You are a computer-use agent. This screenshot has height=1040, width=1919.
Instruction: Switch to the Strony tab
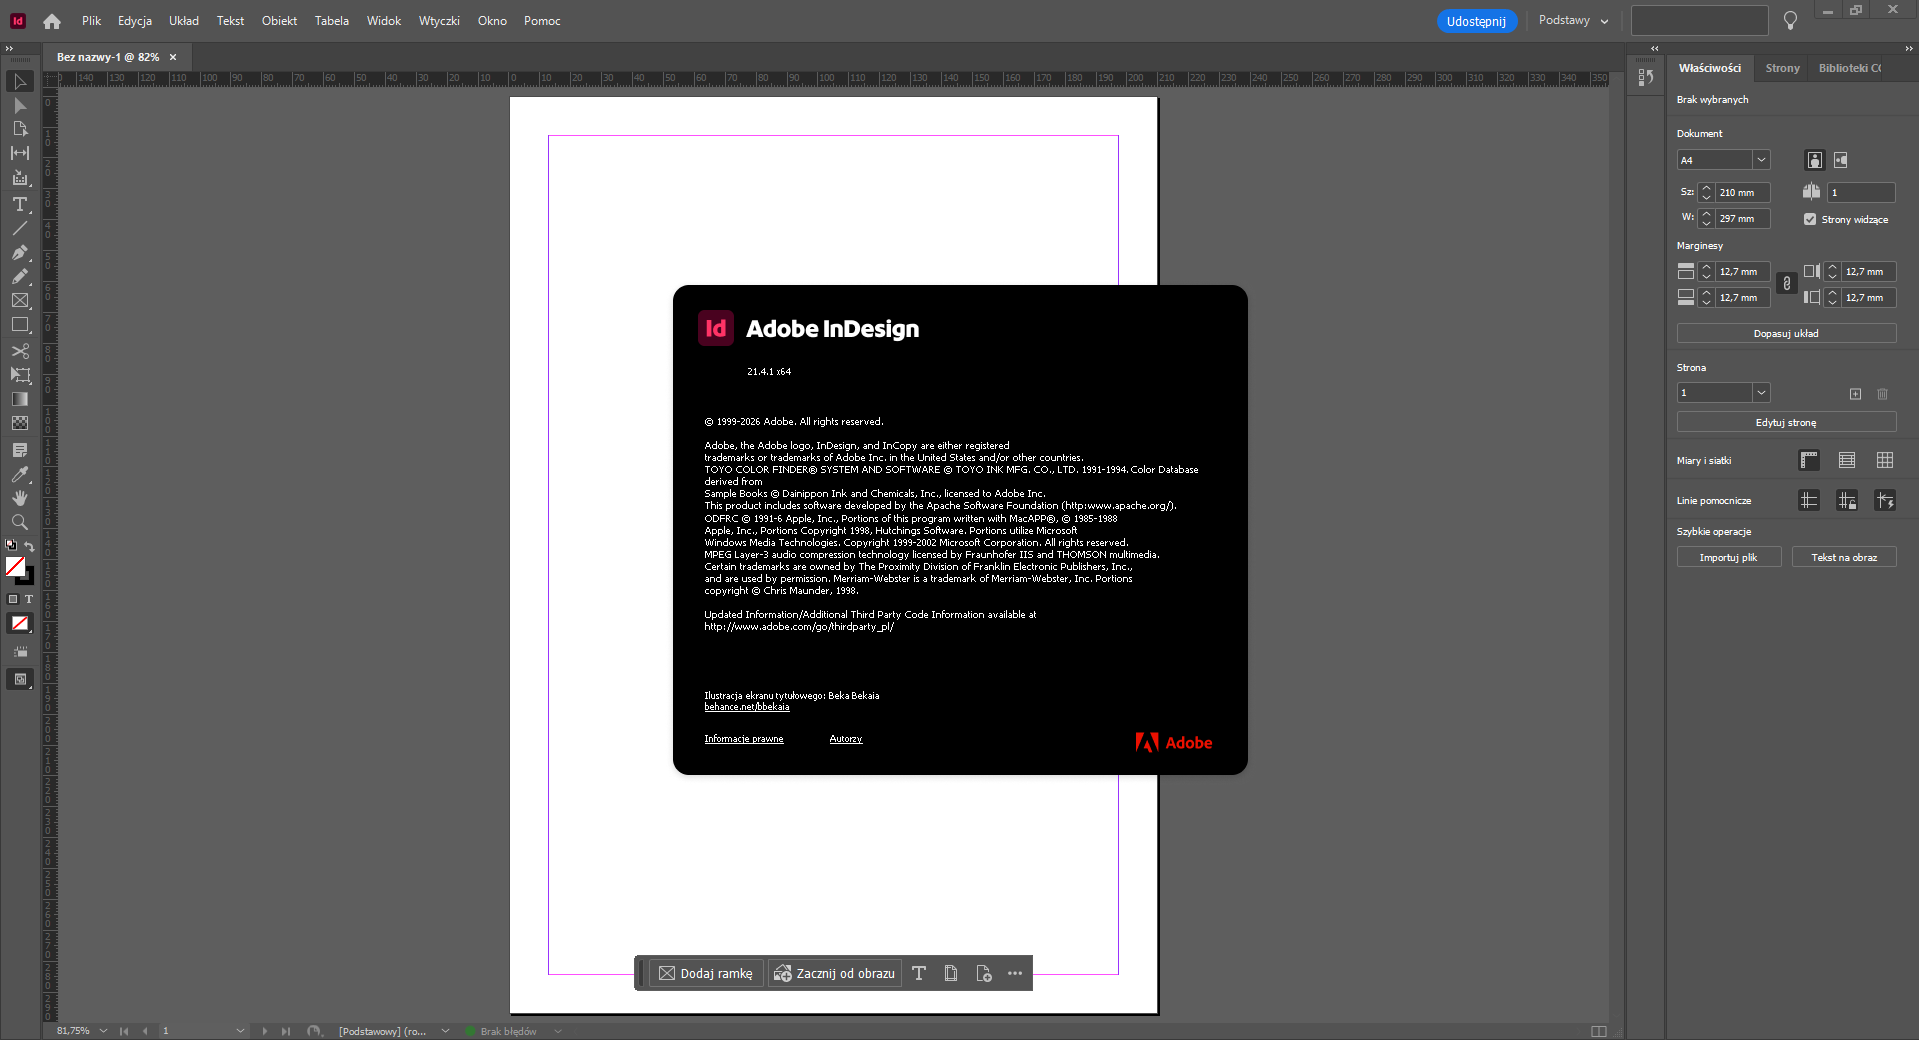click(x=1782, y=68)
